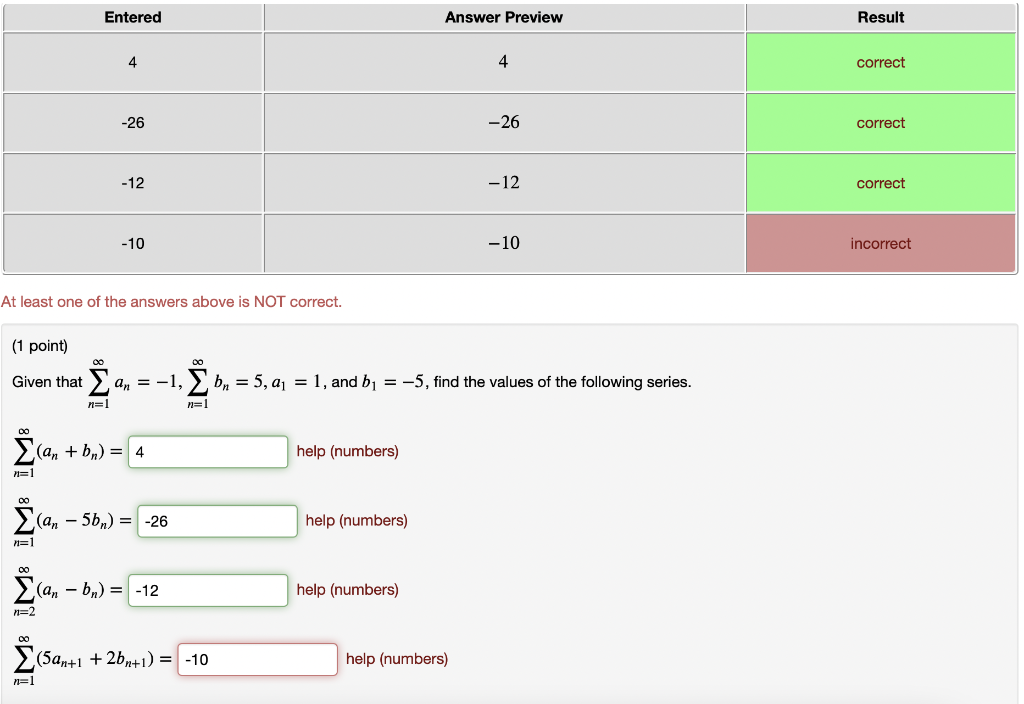
Task: Select the correct result cell beside -26
Action: (x=880, y=122)
